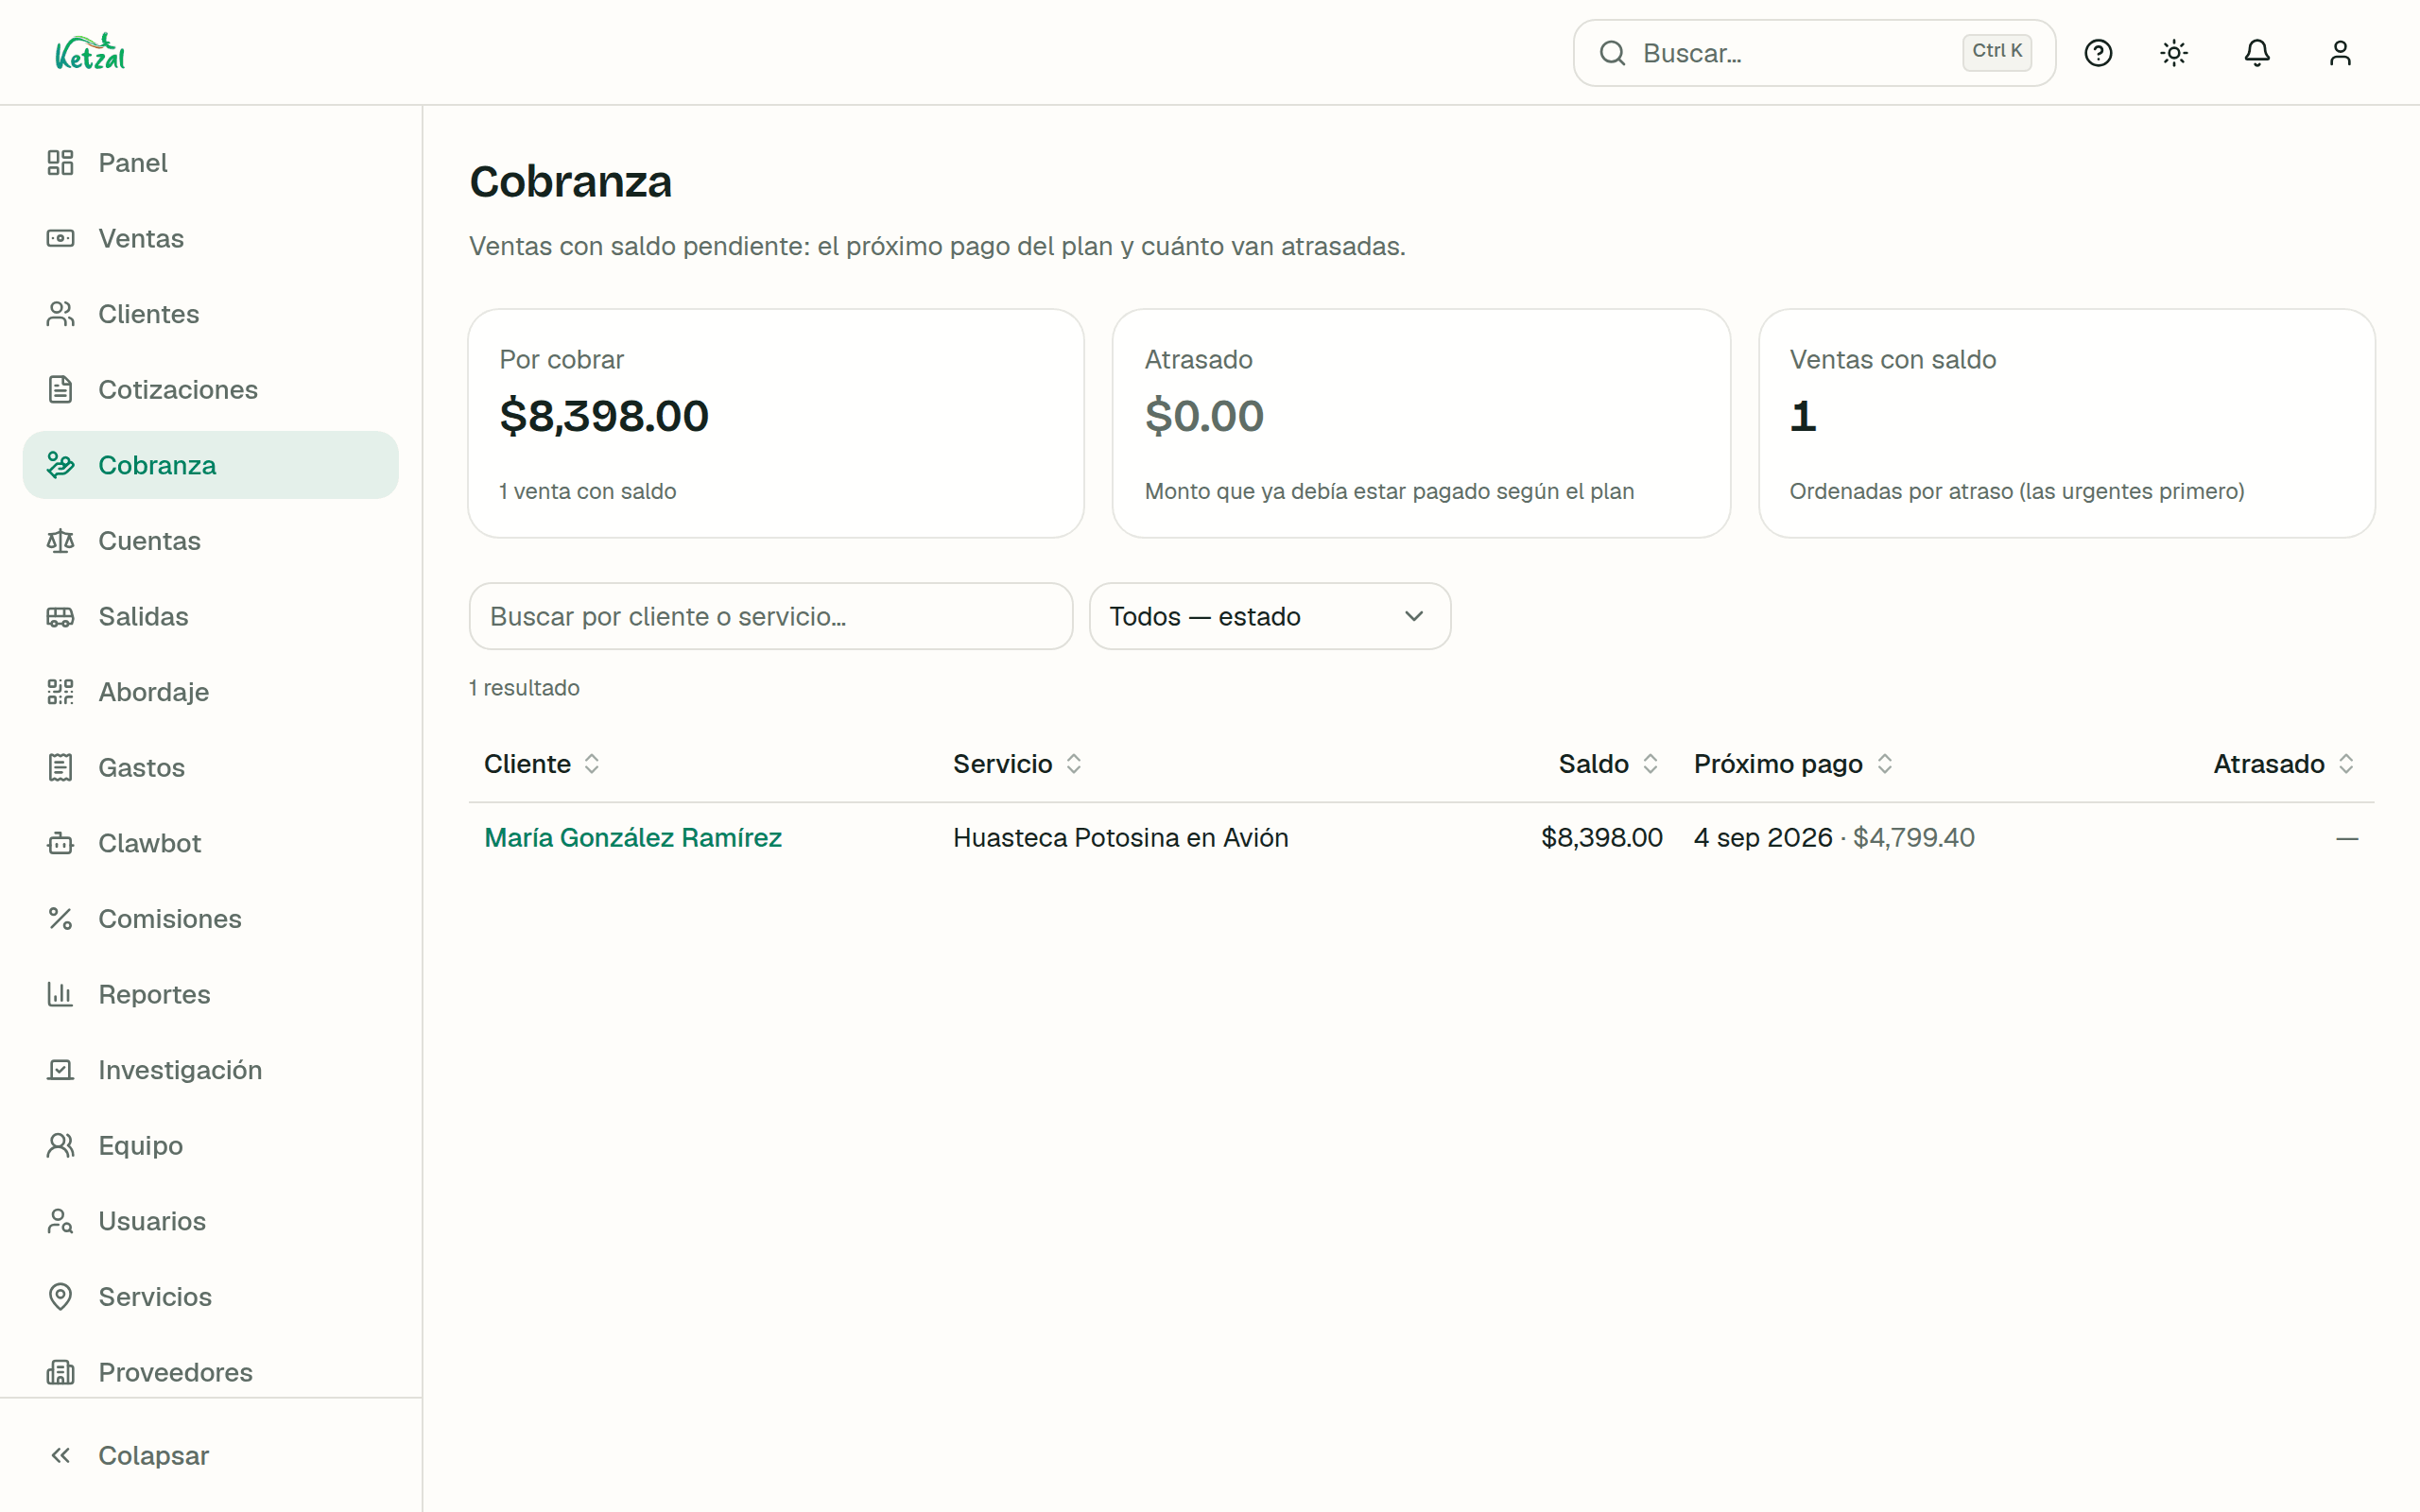Open Equipo sidebar link
The image size is (2420, 1512).
click(x=210, y=1145)
